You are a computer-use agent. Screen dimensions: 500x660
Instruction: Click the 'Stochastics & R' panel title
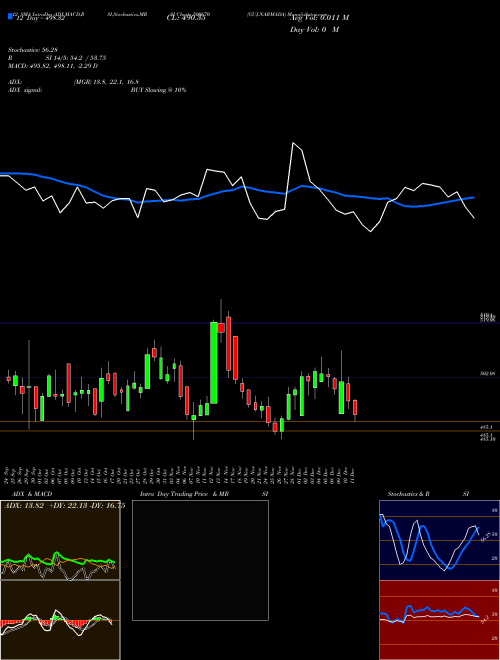tap(408, 494)
